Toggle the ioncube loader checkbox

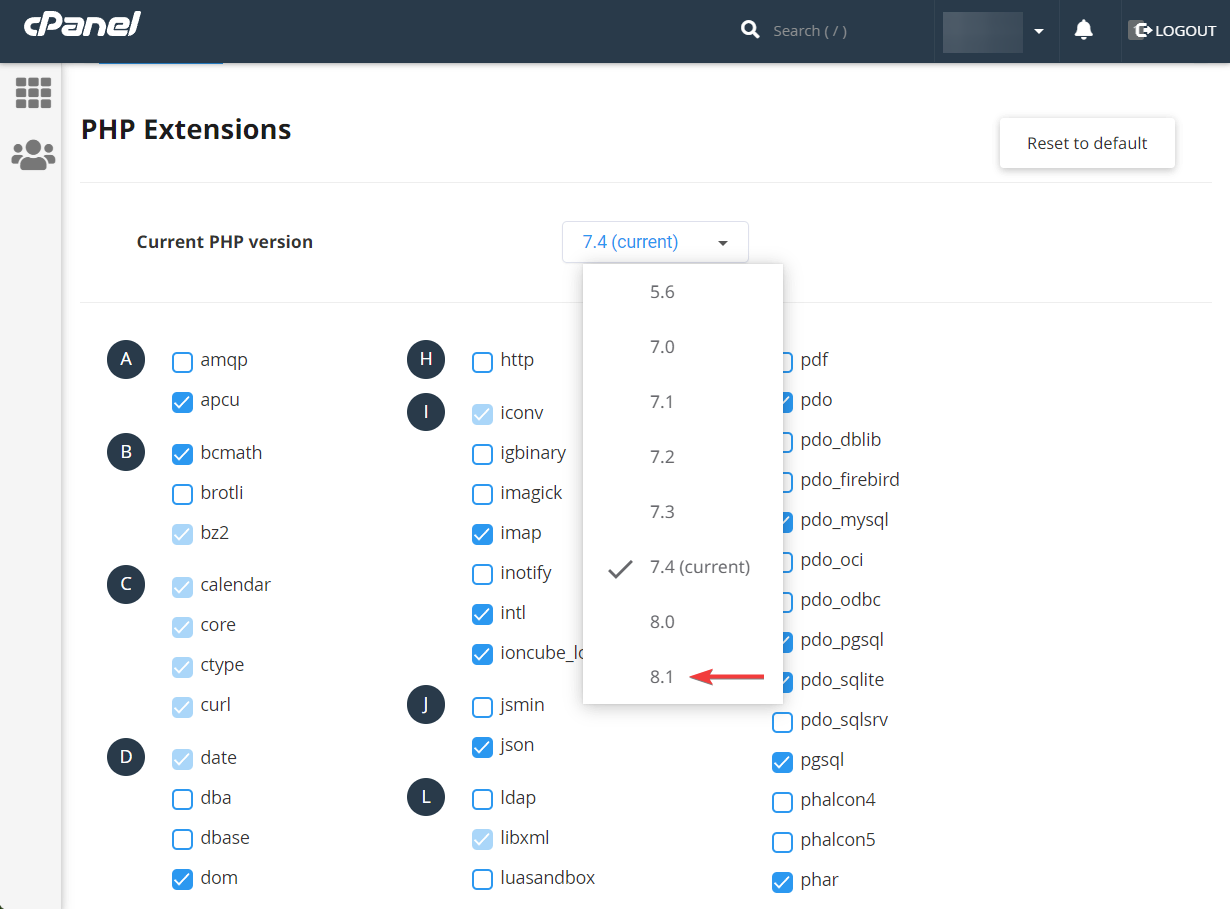(x=482, y=655)
